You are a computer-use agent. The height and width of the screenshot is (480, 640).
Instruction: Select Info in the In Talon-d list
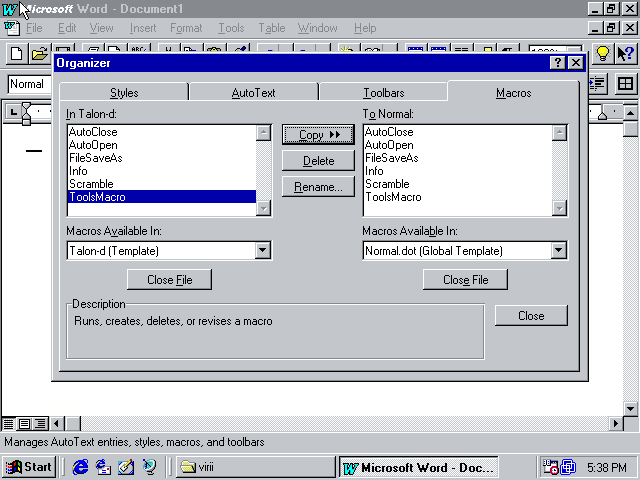click(162, 171)
